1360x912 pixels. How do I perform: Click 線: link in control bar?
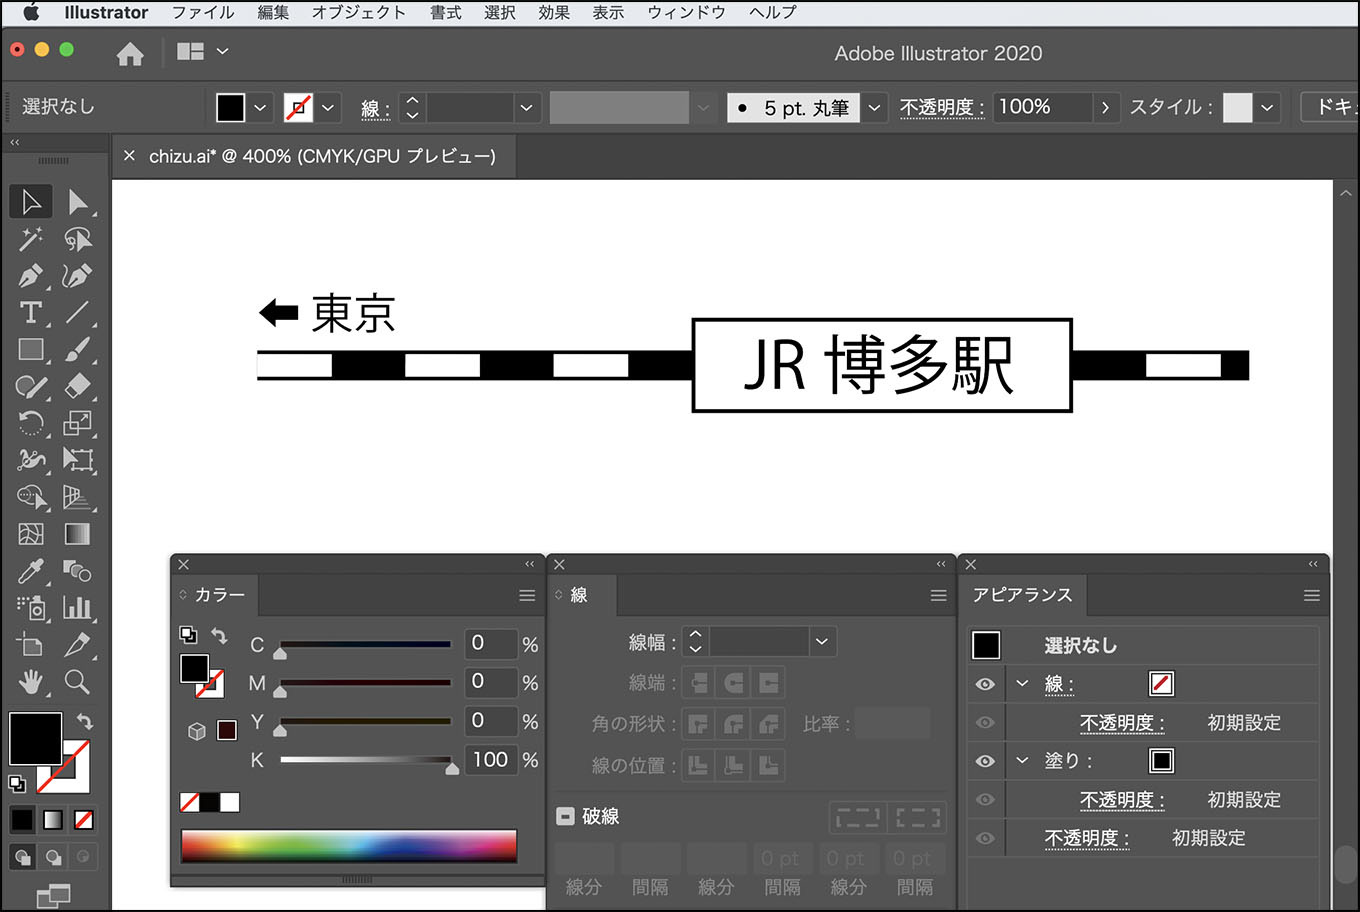[376, 108]
